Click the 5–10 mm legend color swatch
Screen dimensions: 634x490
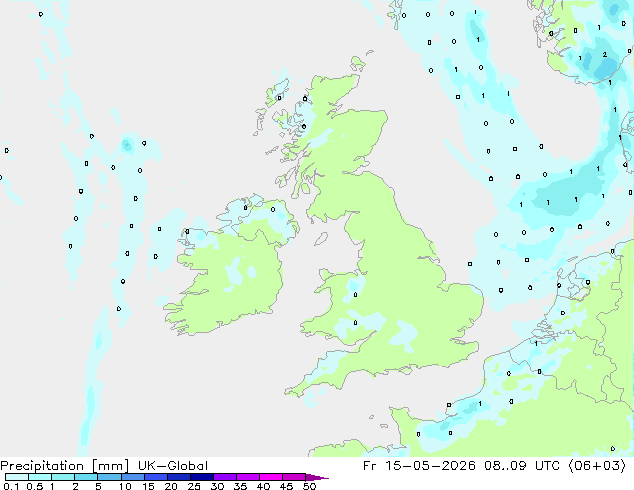click(109, 477)
